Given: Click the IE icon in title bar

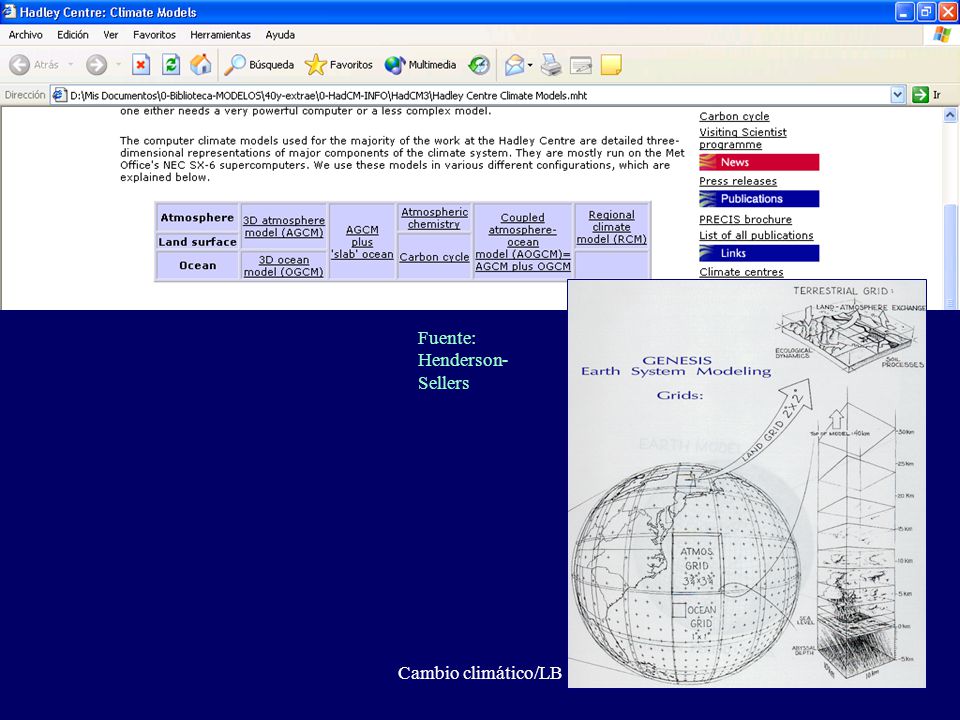Looking at the screenshot, I should click(9, 12).
